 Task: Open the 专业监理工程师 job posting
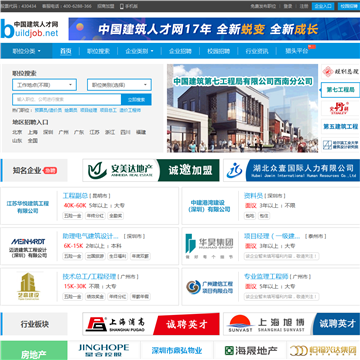coord(266,276)
